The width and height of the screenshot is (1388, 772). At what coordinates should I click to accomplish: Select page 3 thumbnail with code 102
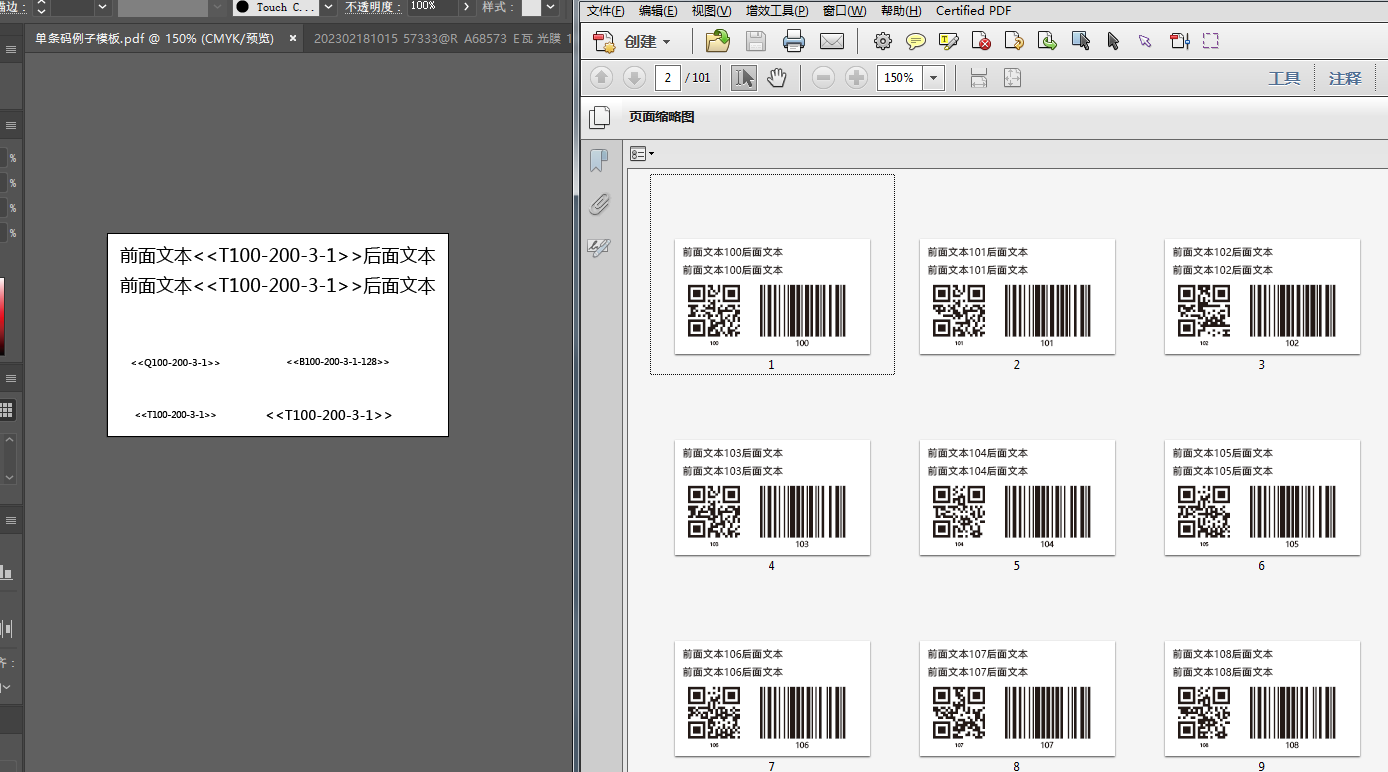click(x=1262, y=297)
